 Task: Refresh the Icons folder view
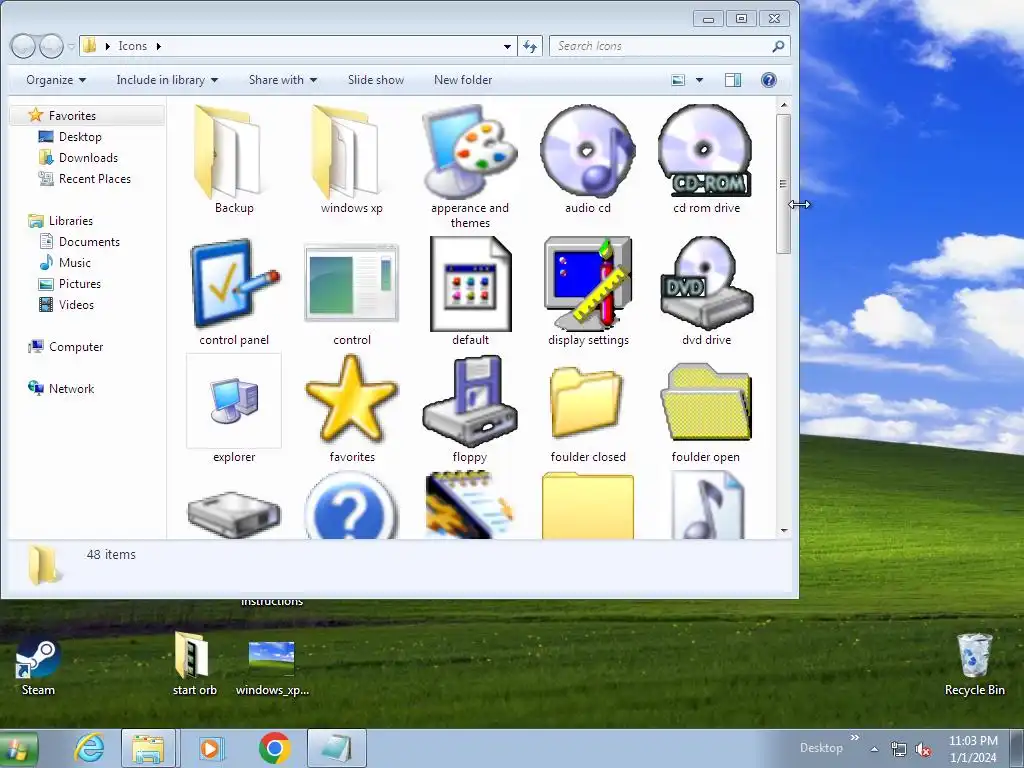pyautogui.click(x=530, y=46)
